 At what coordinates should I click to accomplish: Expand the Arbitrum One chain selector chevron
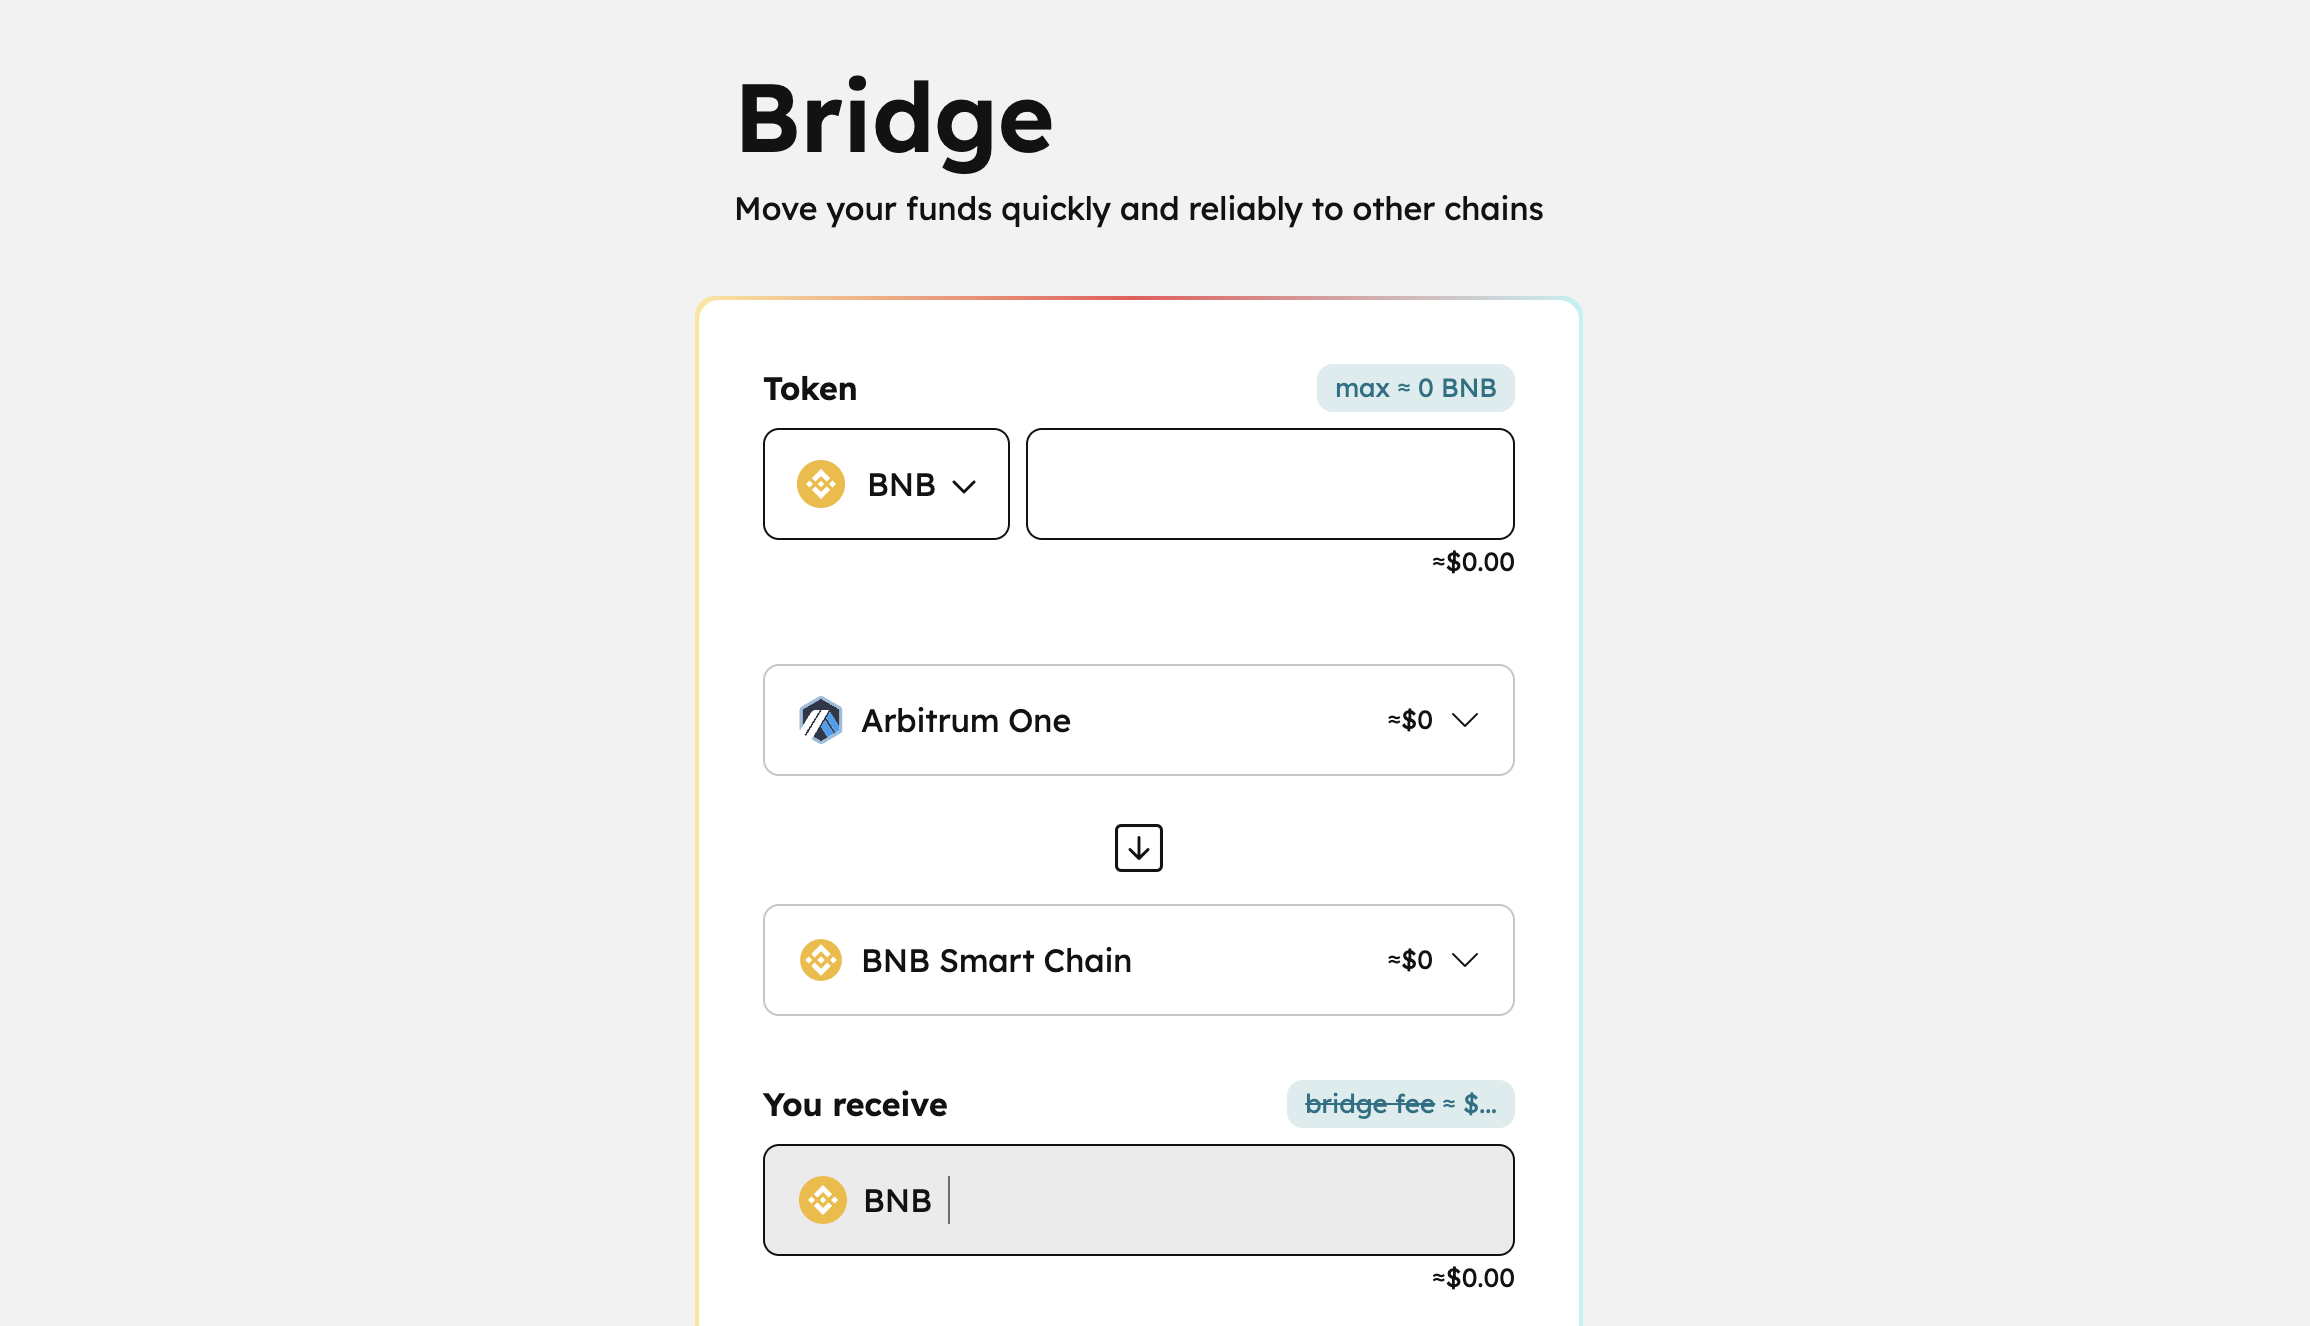(1465, 720)
